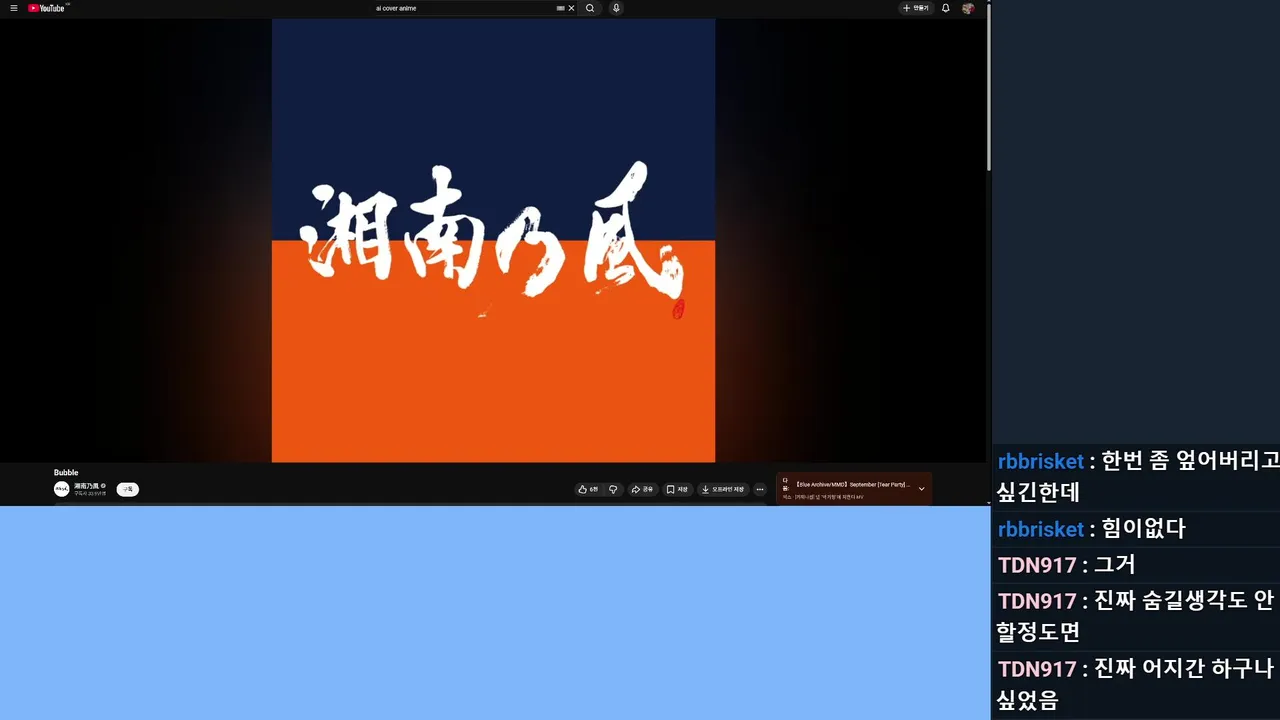The width and height of the screenshot is (1280, 720).
Task: Click TDN917 chat message '그거'
Action: pyautogui.click(x=1115, y=565)
